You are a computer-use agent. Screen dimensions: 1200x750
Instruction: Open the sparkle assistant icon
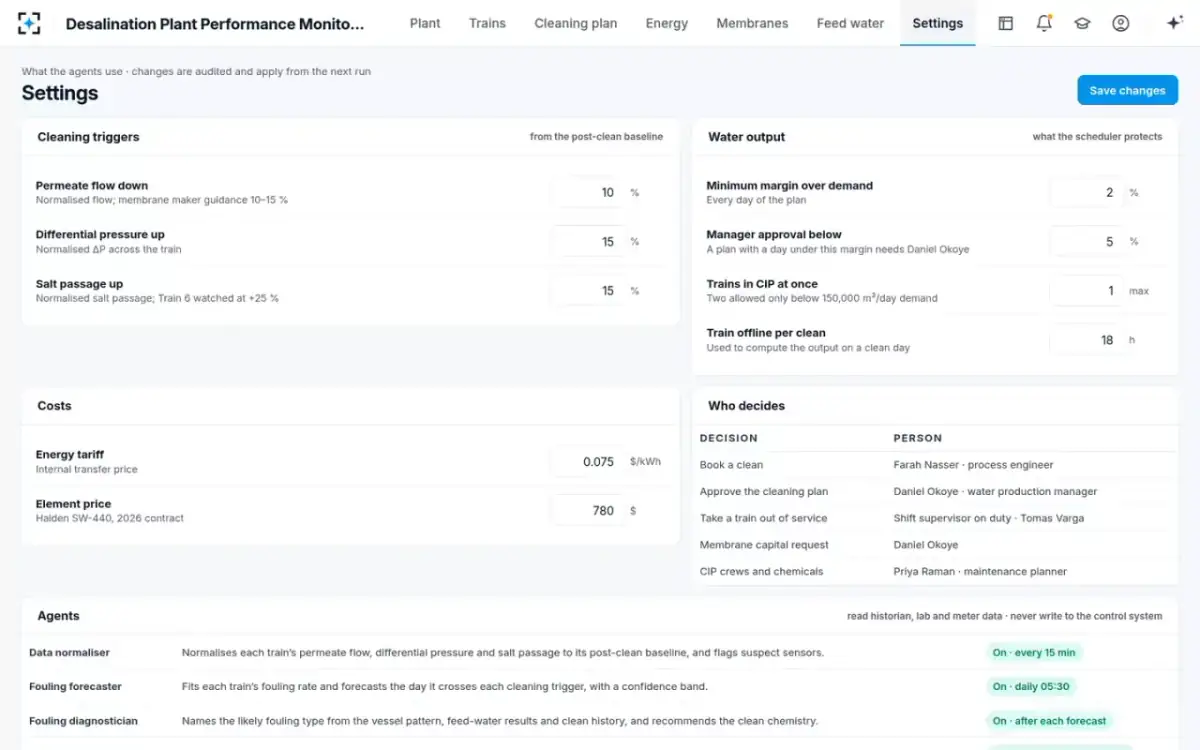(1175, 23)
